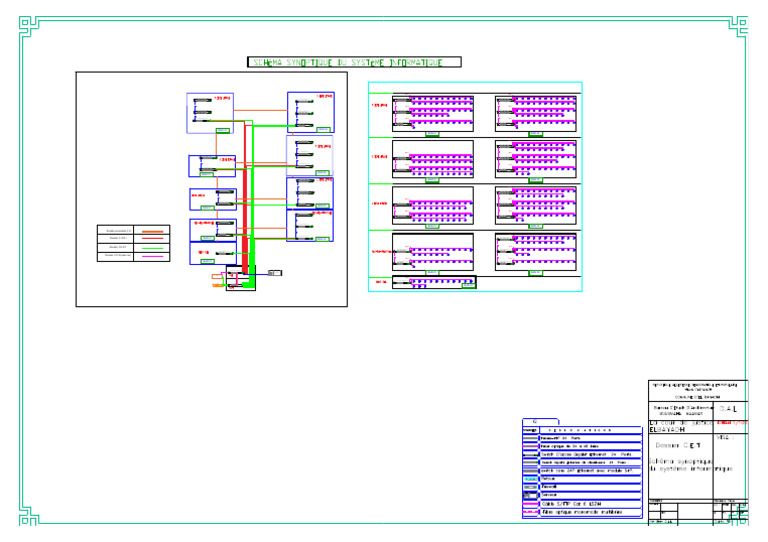Select the firewall symbol in the legend
This screenshot has width=768, height=542.
tap(530, 487)
